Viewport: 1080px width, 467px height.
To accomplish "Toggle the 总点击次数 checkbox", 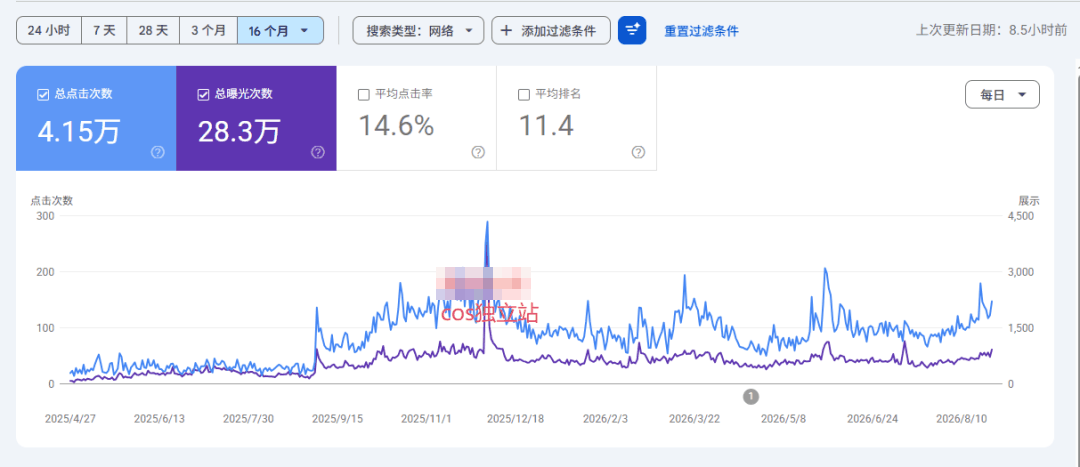I will pyautogui.click(x=43, y=95).
